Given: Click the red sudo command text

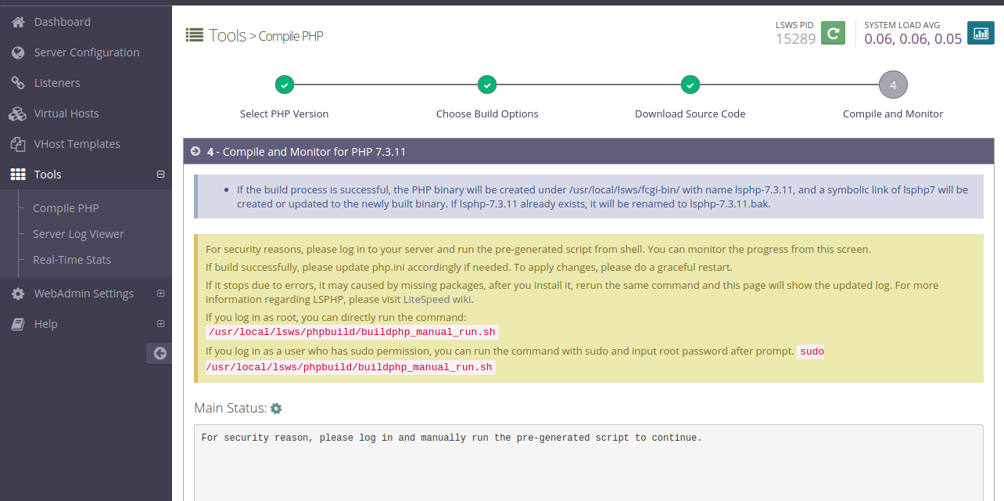Looking at the screenshot, I should (x=813, y=352).
